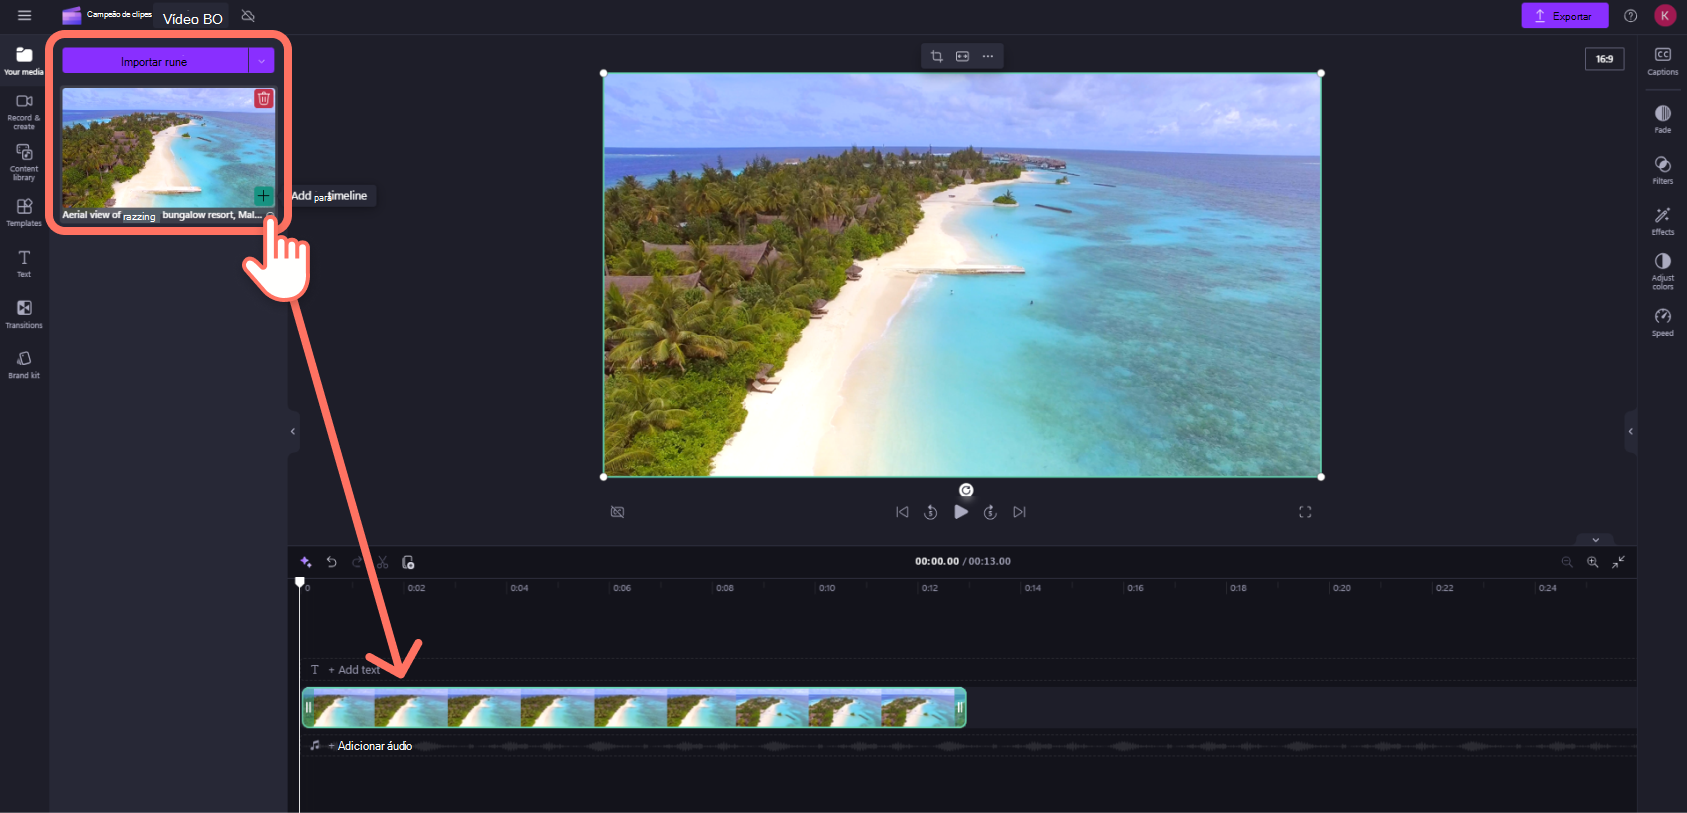Open the help question mark icon
1687x813 pixels.
point(1631,16)
